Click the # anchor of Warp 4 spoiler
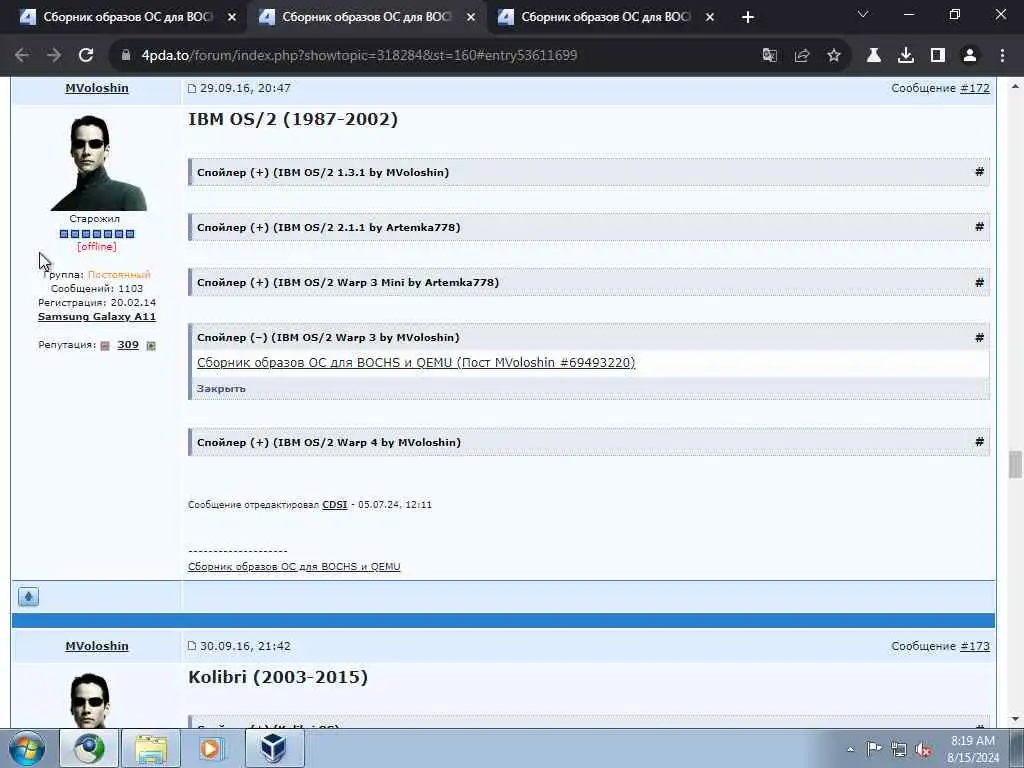The height and width of the screenshot is (768, 1024). (979, 441)
